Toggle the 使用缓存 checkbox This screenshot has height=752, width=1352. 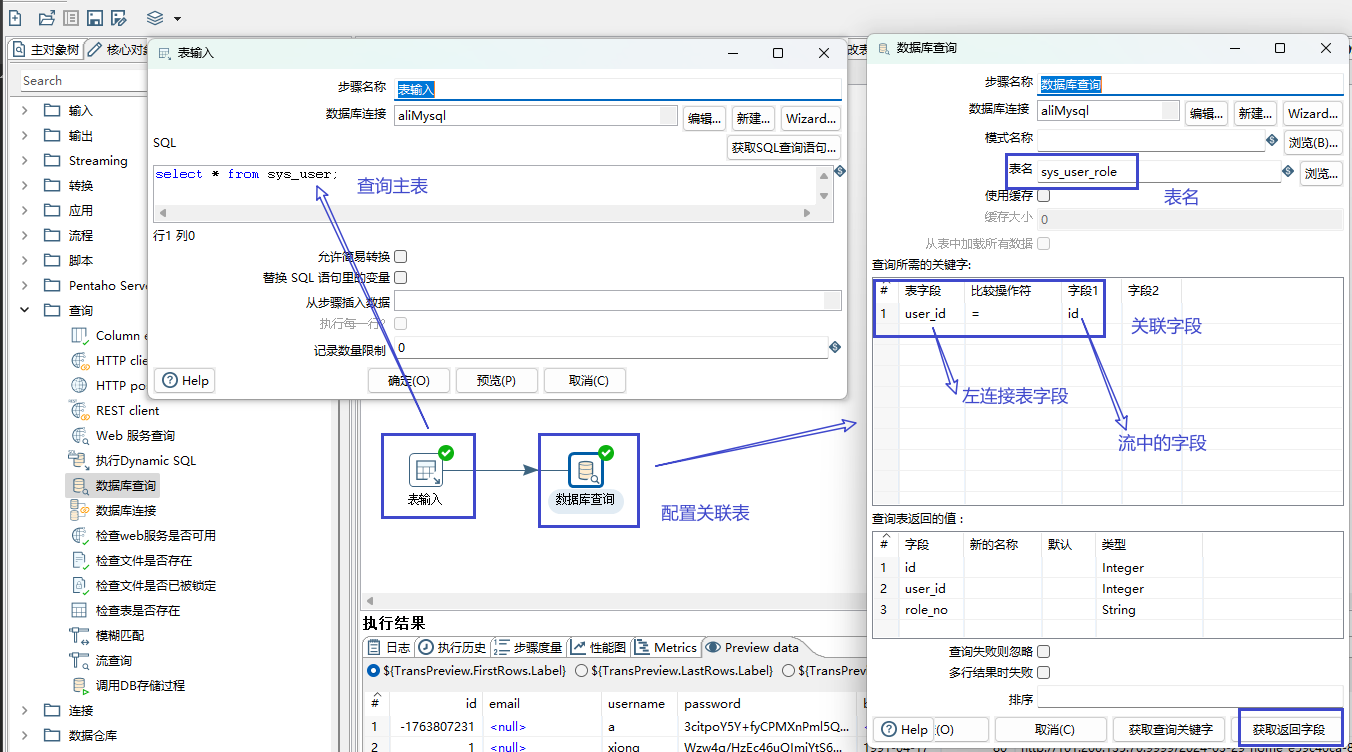point(1044,196)
